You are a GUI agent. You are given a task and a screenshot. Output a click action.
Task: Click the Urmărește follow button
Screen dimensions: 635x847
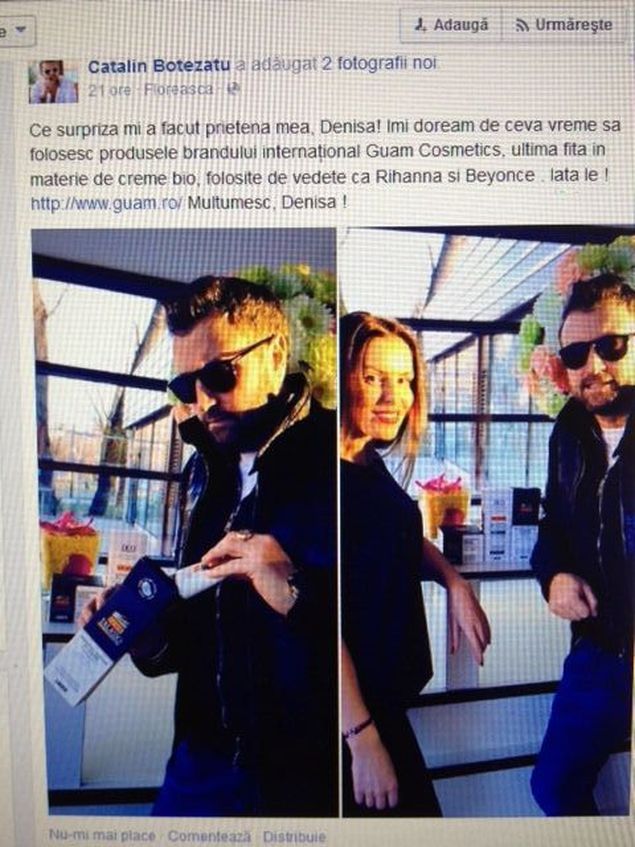[x=563, y=25]
